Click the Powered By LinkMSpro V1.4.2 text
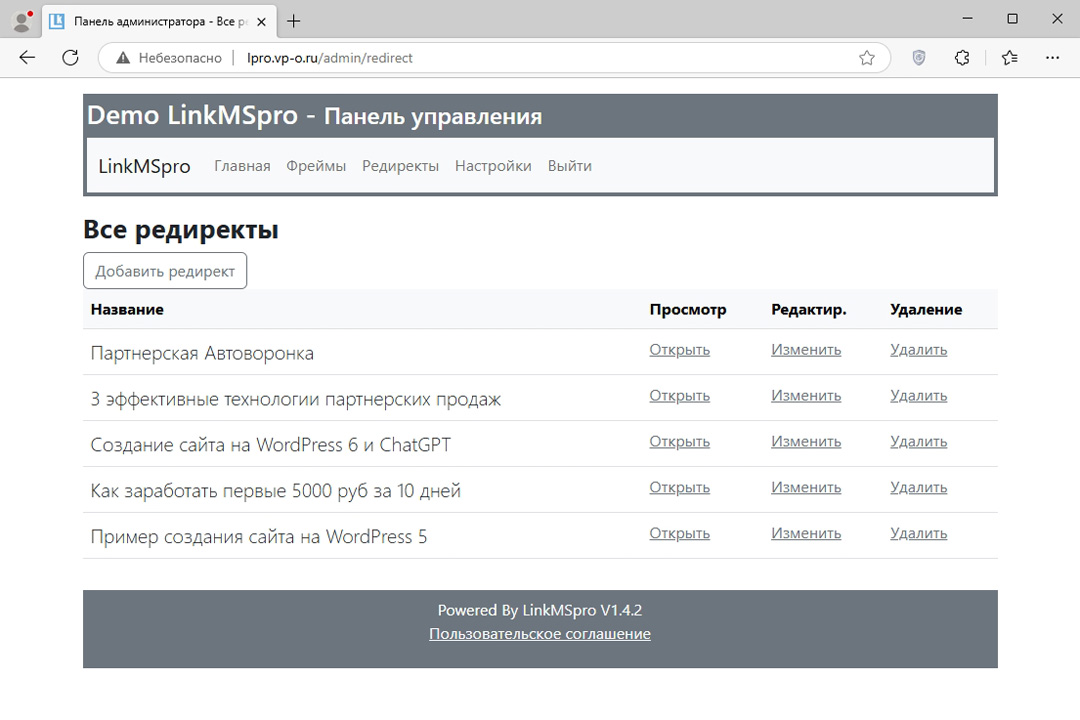1080x720 pixels. 539,610
